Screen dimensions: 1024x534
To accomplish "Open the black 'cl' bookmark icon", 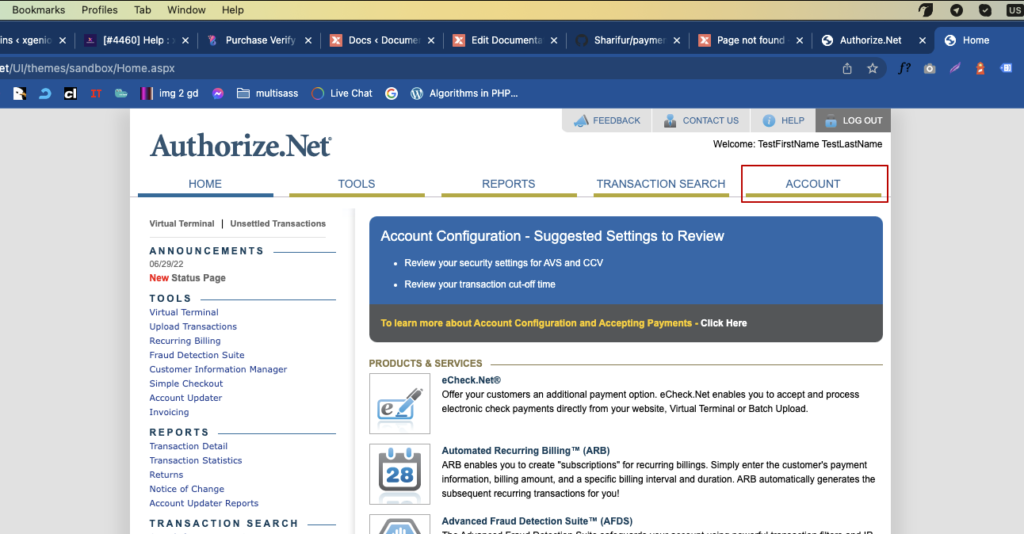I will [x=71, y=93].
